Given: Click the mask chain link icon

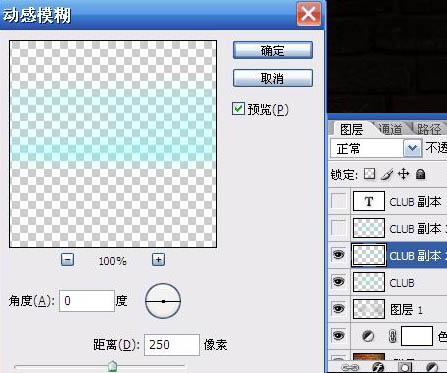Looking at the screenshot, I should pyautogui.click(x=393, y=336).
